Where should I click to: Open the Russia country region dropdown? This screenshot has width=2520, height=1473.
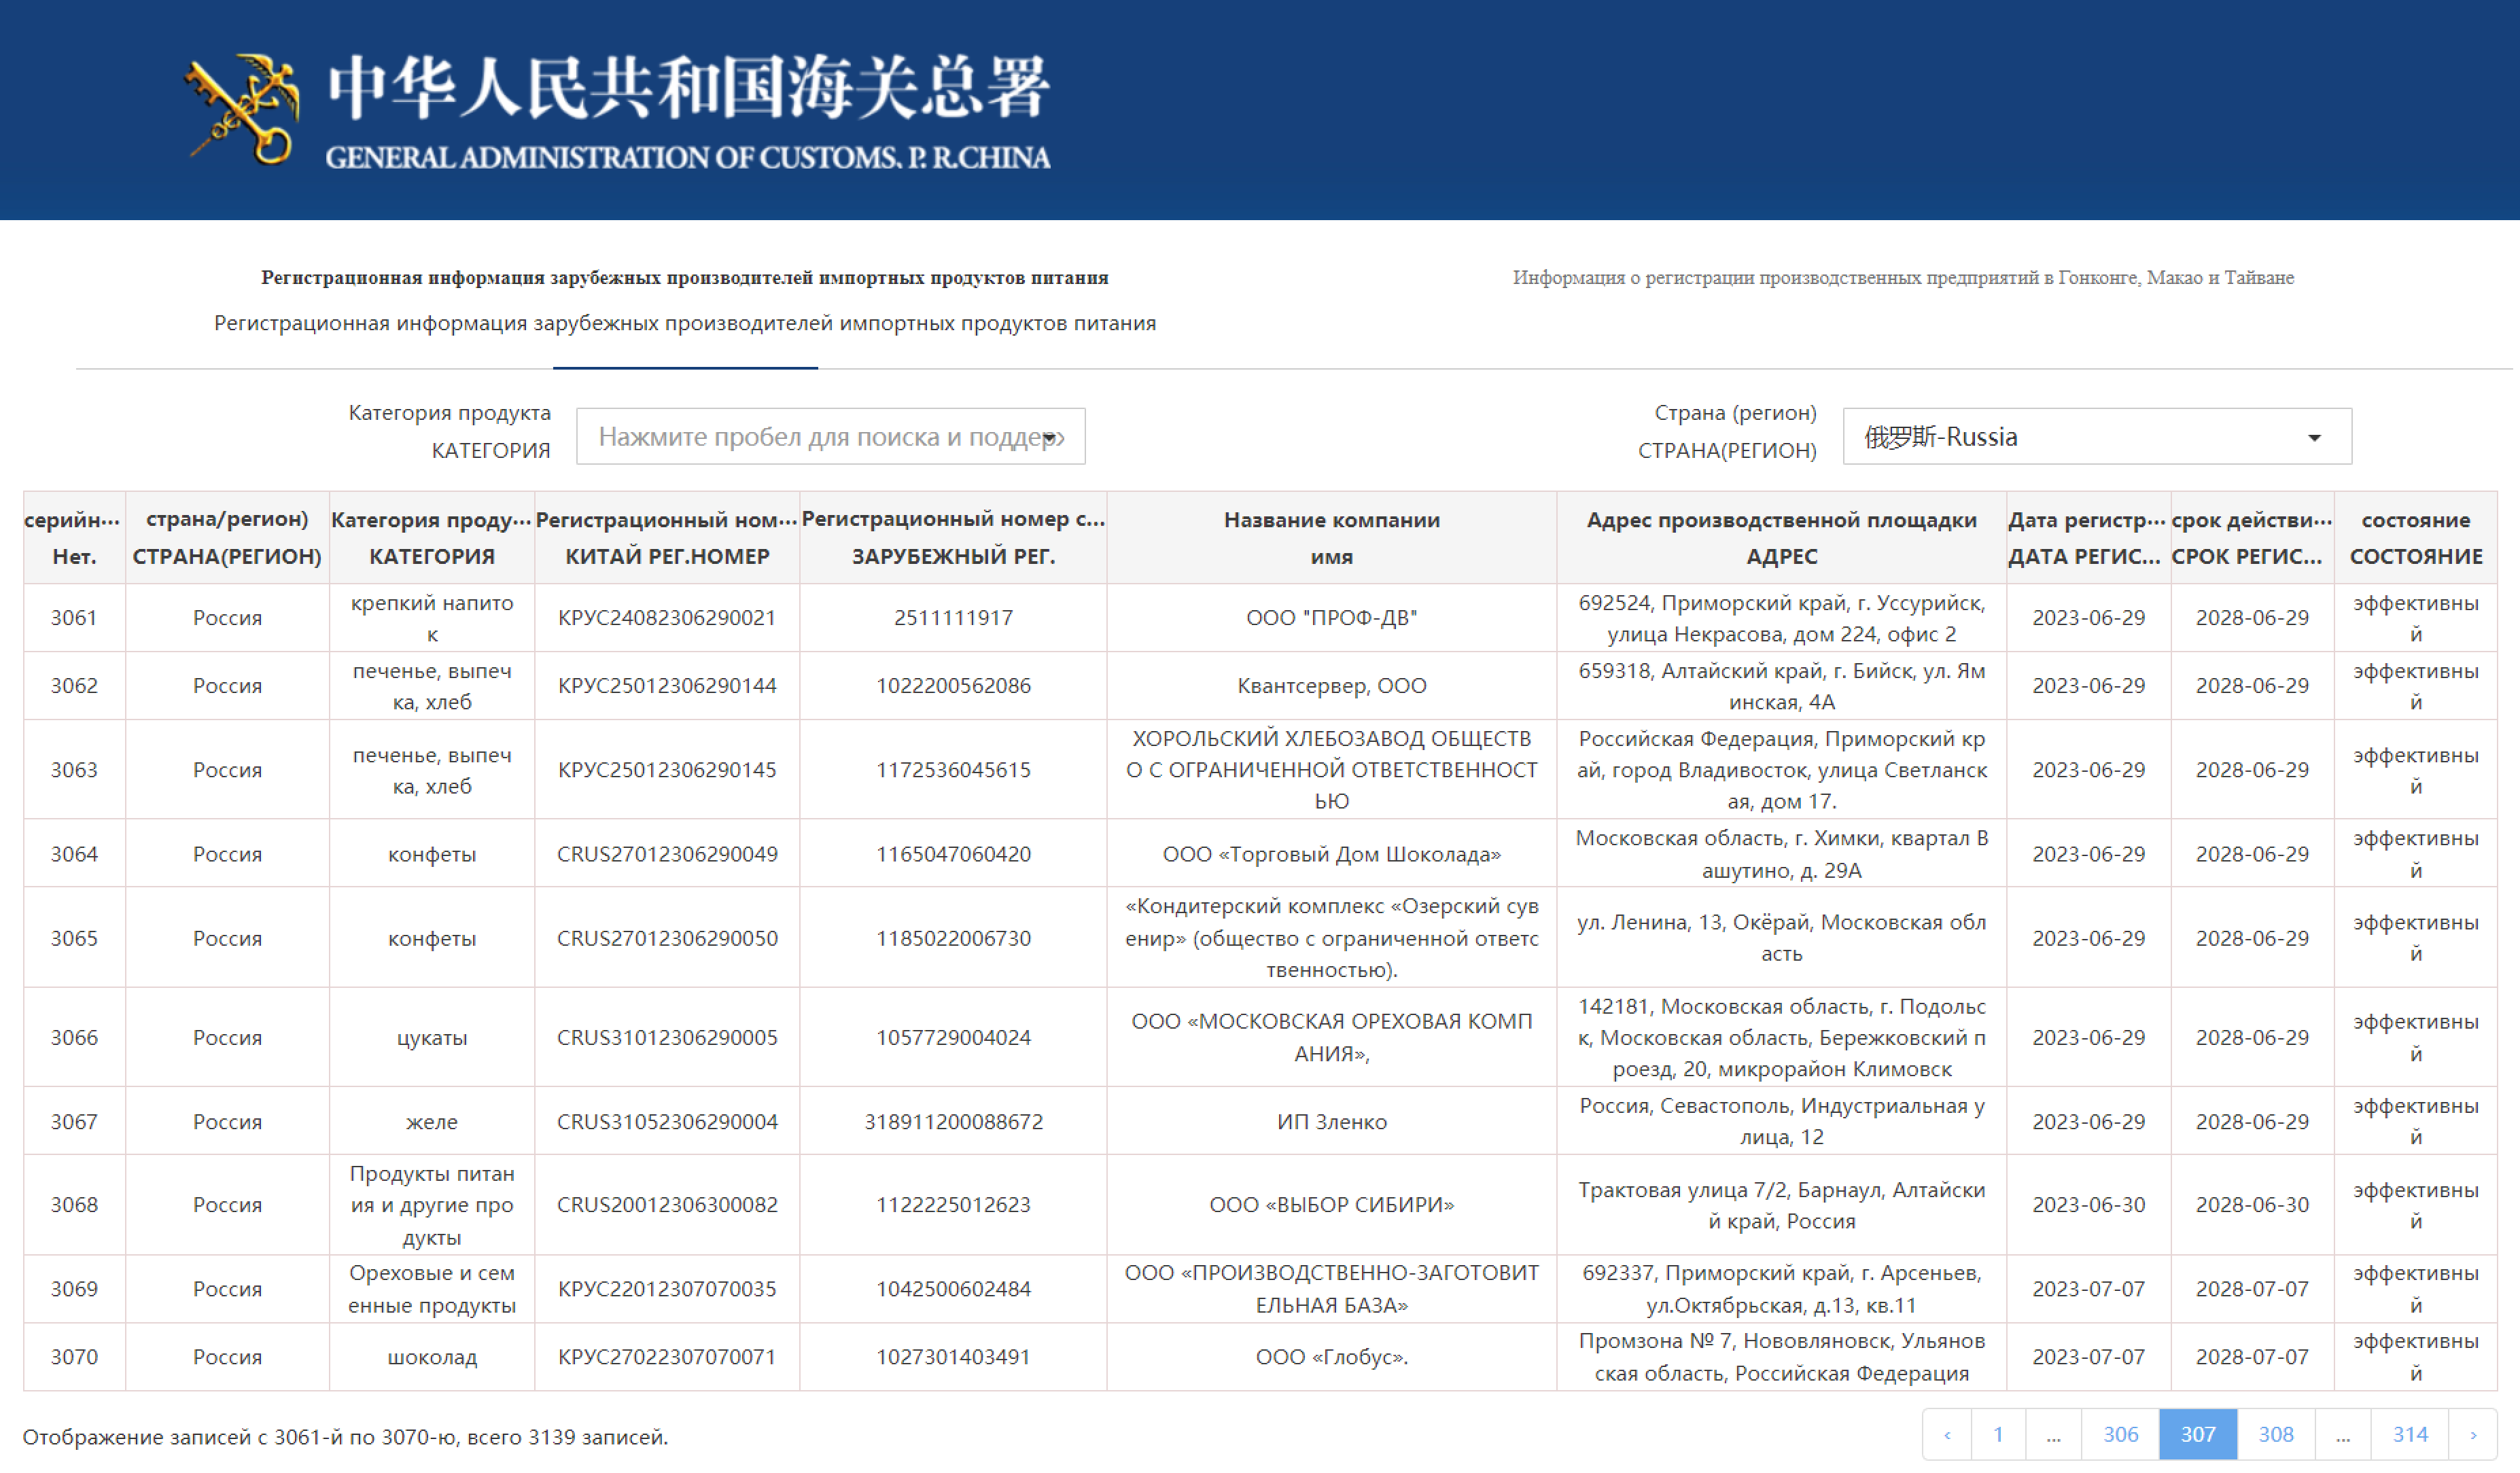[2097, 436]
